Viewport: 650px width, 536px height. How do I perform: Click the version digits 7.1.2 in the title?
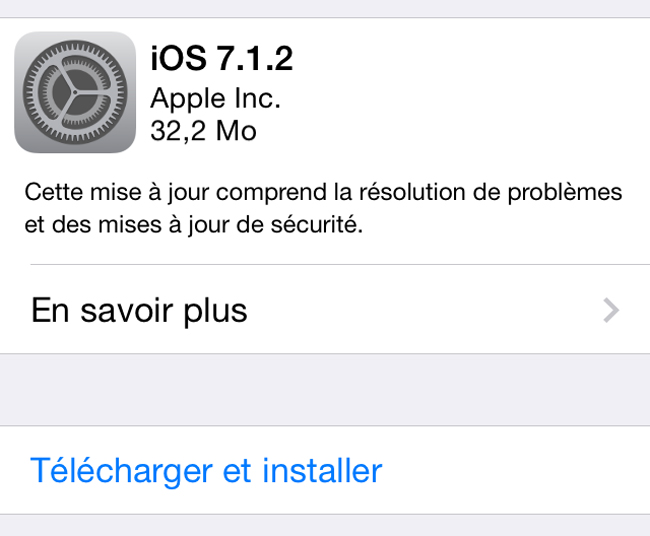[255, 58]
